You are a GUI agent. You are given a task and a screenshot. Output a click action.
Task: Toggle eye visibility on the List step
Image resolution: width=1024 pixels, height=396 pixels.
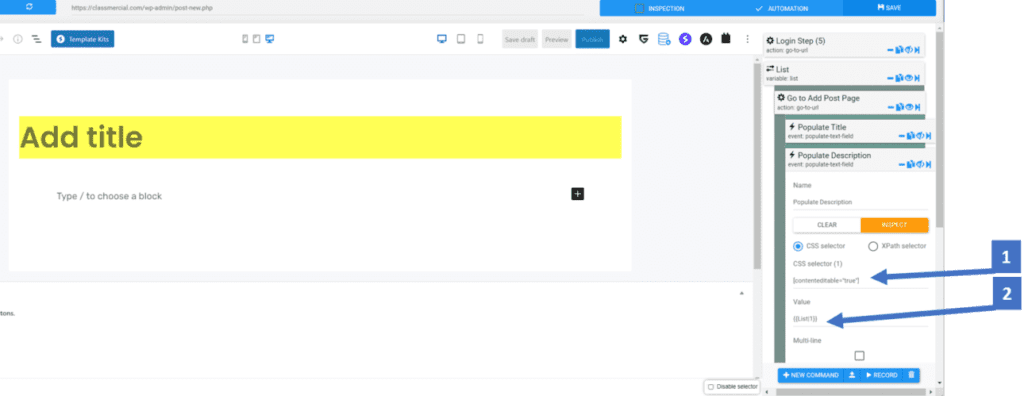tap(909, 78)
